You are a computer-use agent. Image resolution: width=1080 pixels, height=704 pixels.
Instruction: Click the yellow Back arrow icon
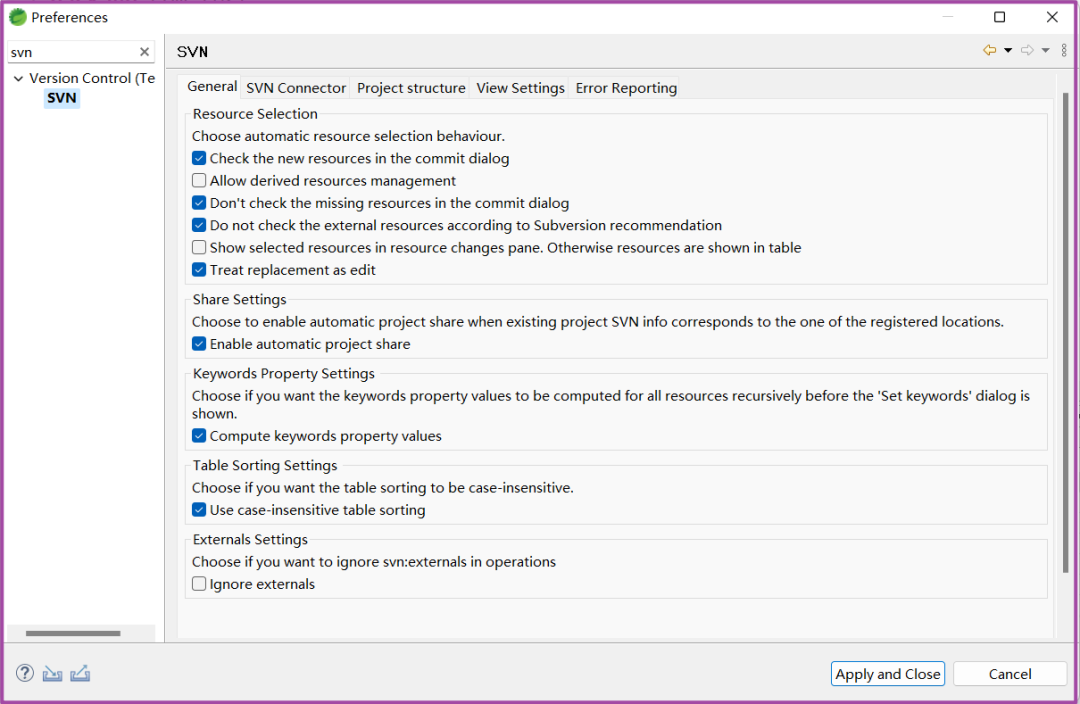[990, 51]
